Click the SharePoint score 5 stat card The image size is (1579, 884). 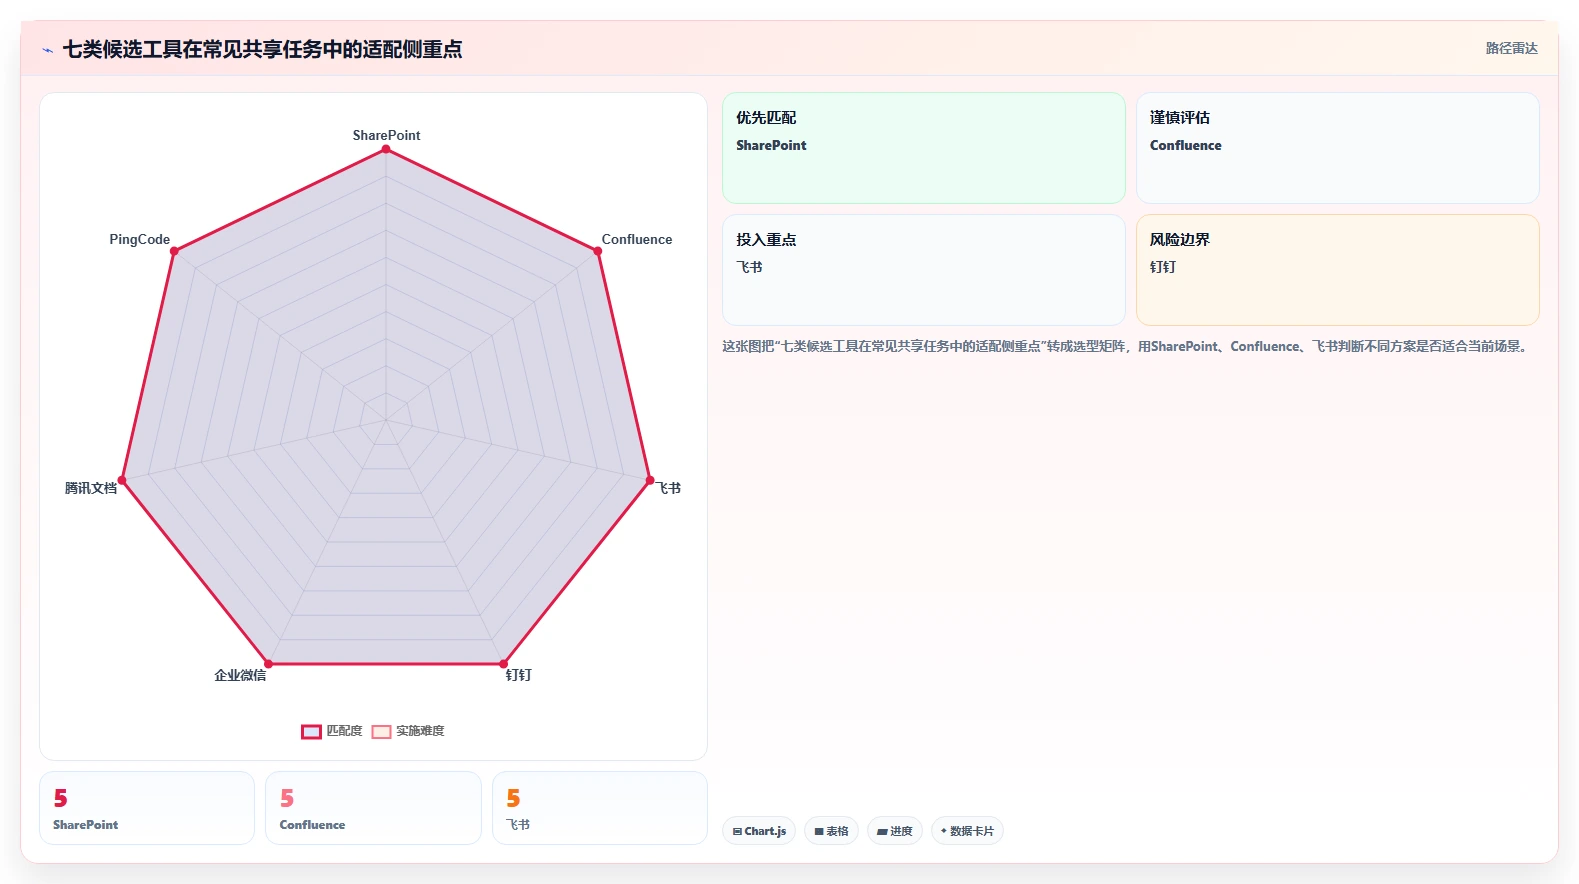[147, 808]
